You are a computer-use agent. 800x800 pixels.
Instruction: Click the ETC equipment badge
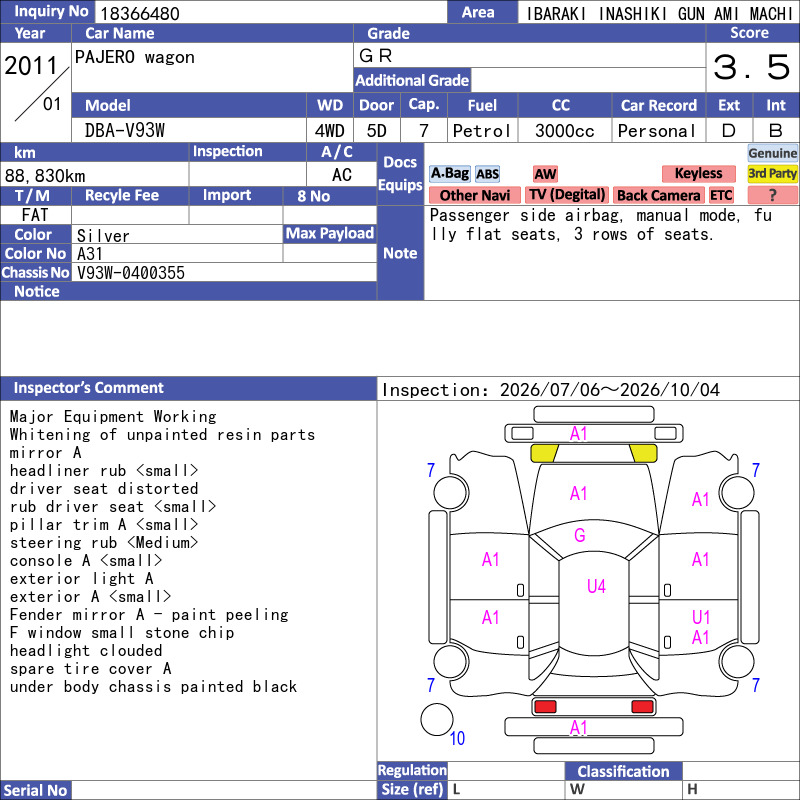click(721, 195)
